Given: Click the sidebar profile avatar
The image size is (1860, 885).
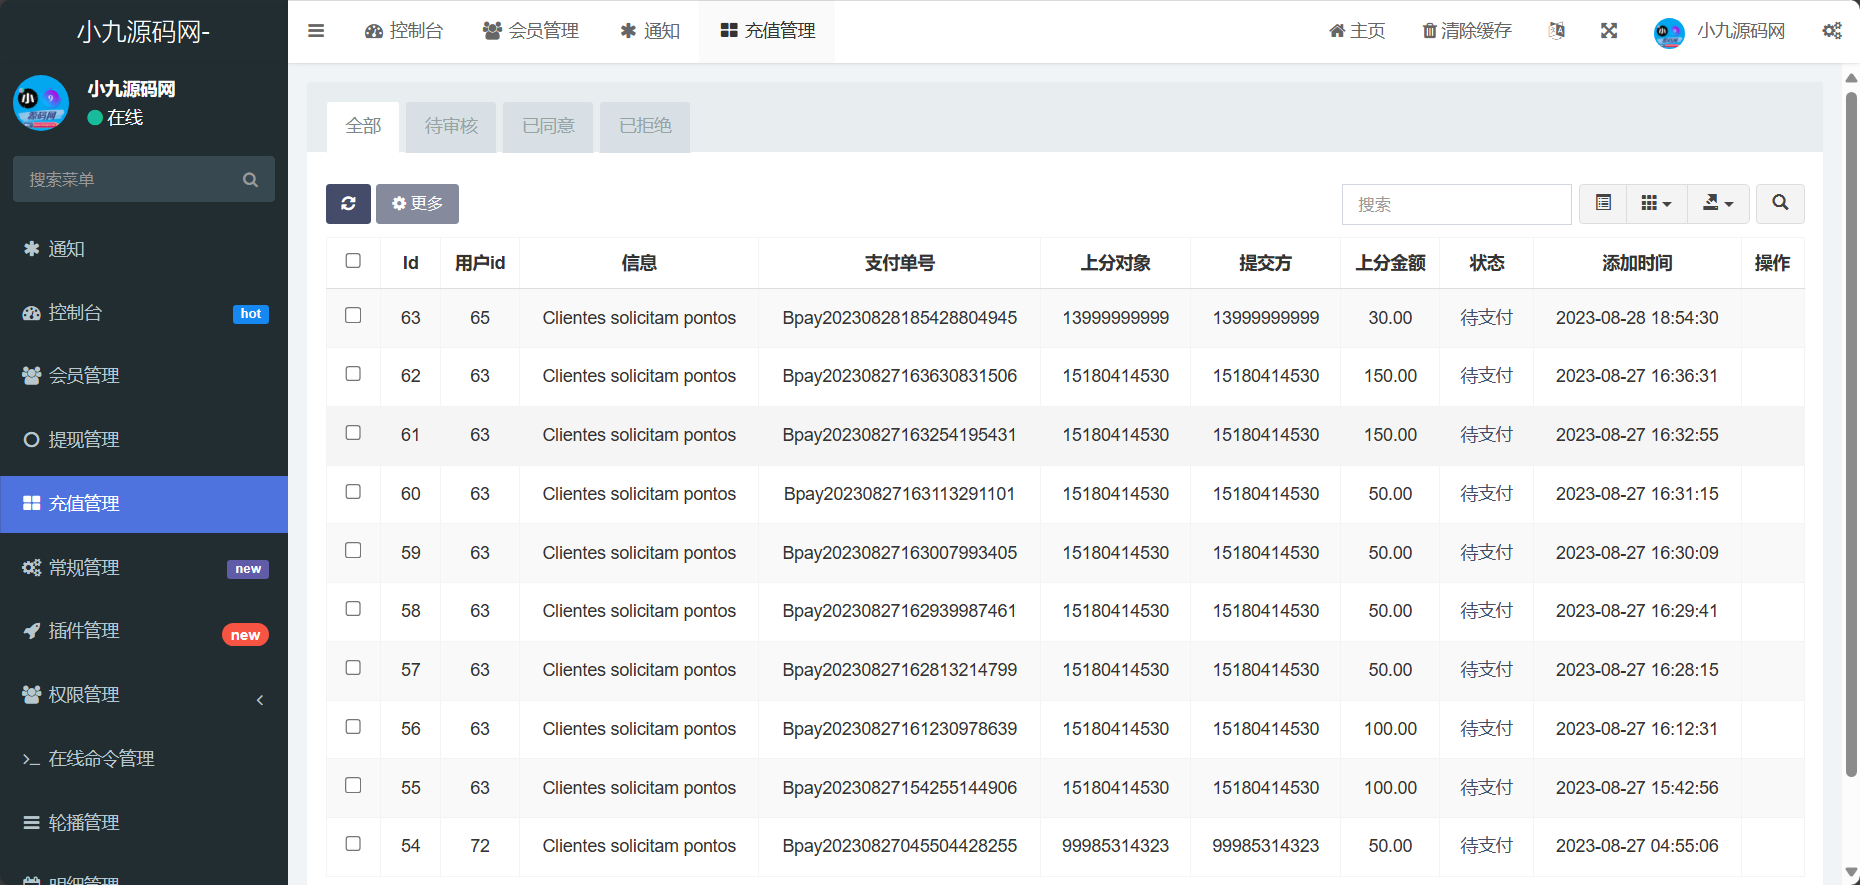Looking at the screenshot, I should 41,103.
